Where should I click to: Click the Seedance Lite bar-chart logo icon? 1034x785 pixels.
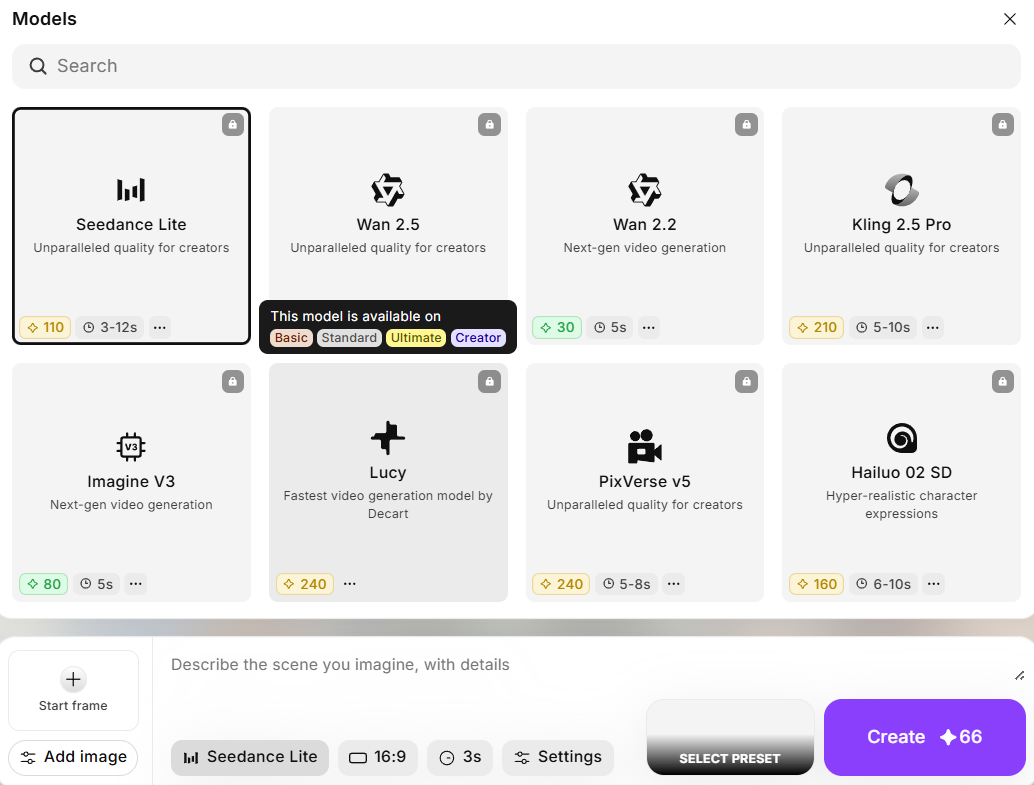pyautogui.click(x=131, y=190)
